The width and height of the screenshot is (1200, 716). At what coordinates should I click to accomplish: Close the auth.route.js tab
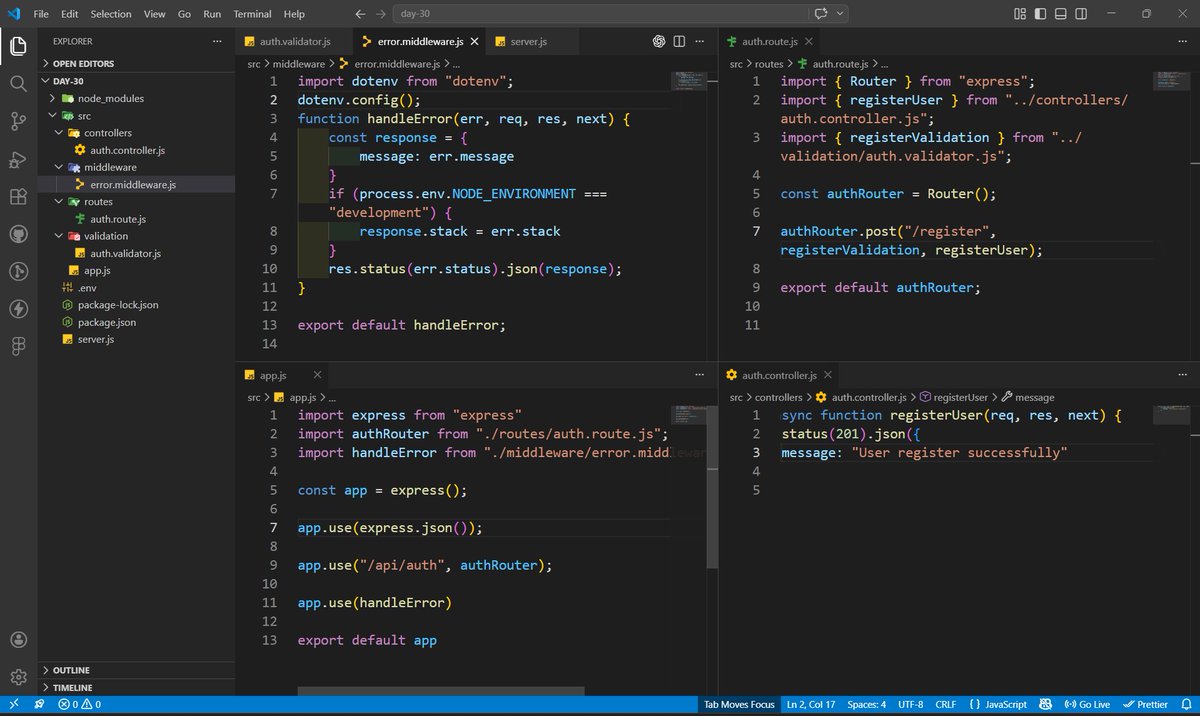(808, 41)
